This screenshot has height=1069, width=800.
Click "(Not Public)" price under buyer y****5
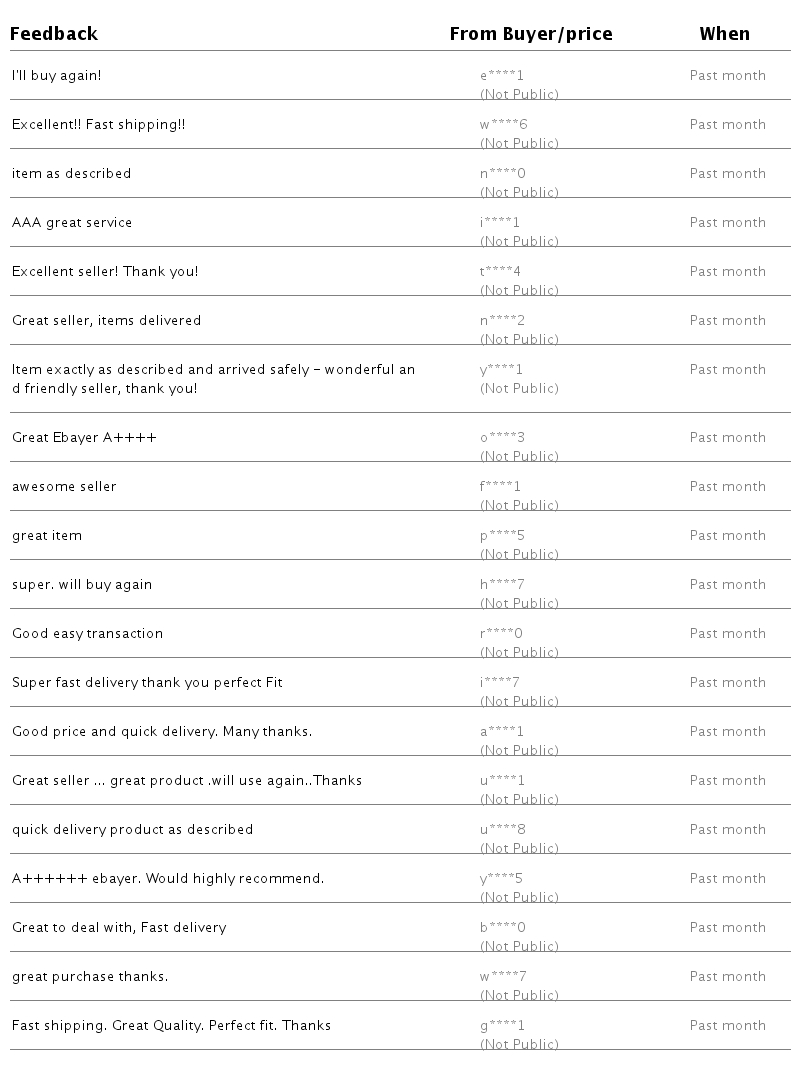(x=519, y=897)
